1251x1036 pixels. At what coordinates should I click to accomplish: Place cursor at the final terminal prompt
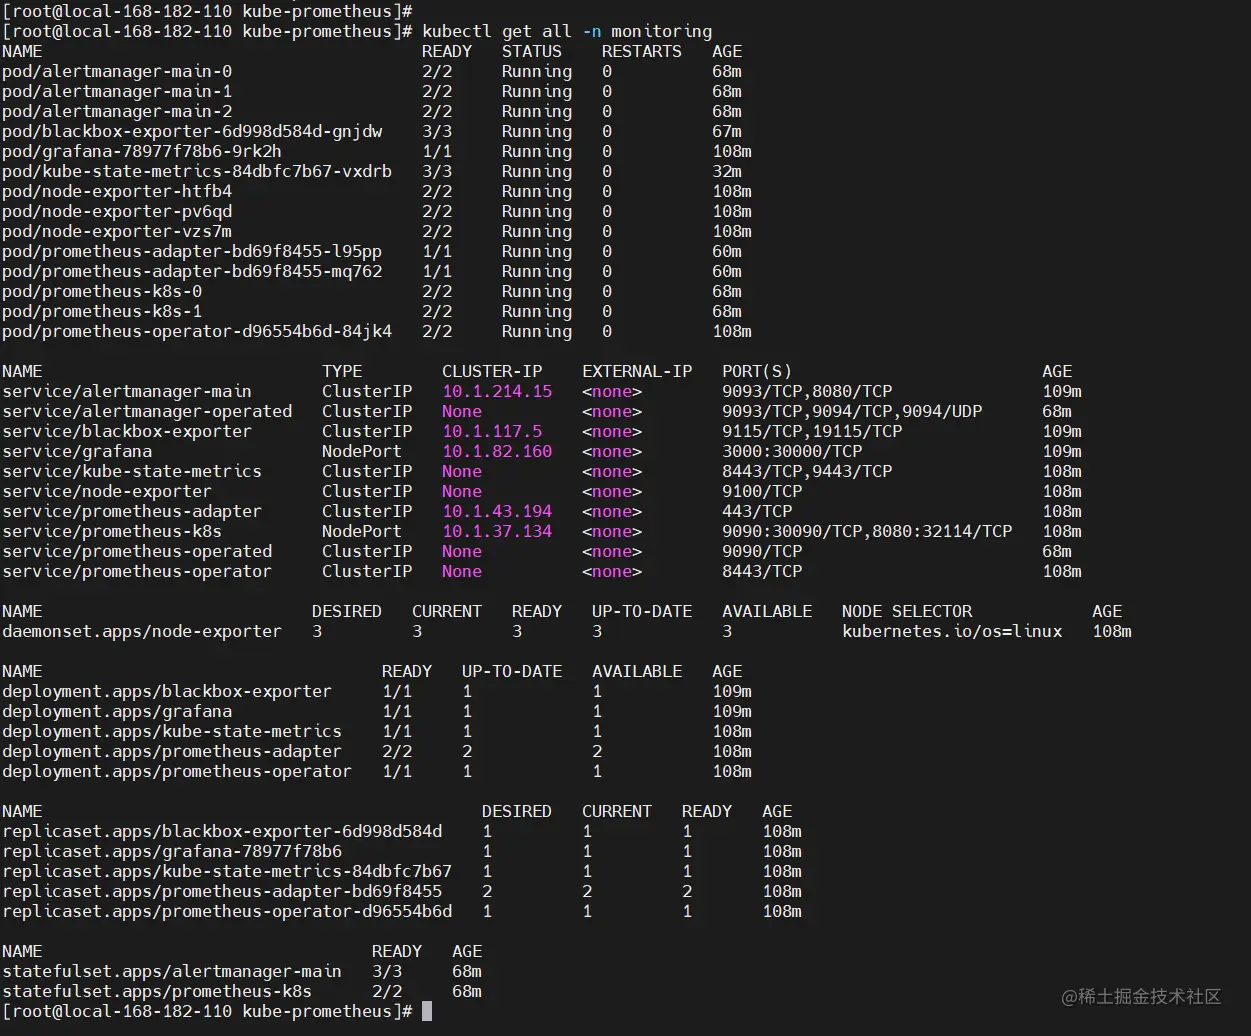coord(427,1012)
